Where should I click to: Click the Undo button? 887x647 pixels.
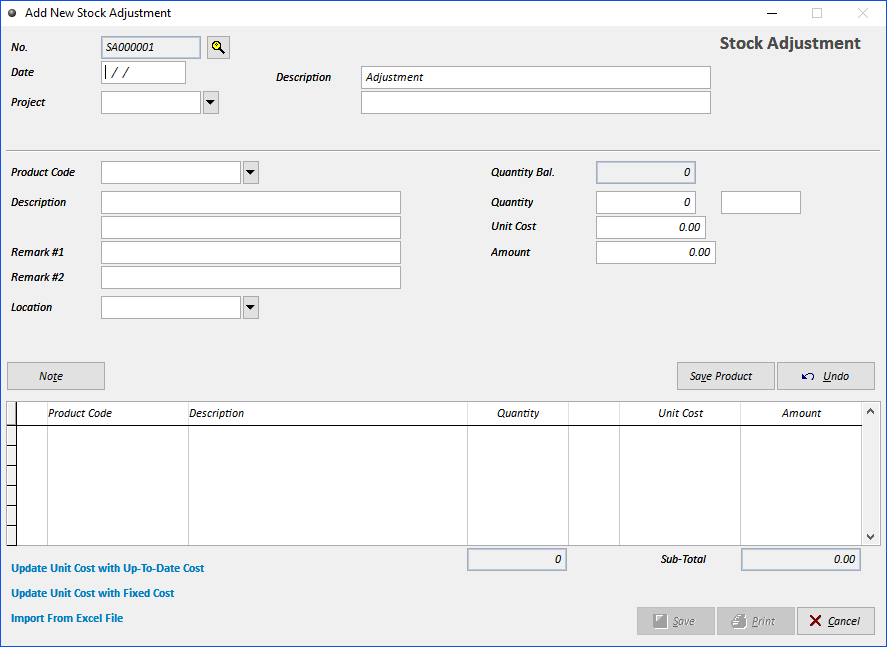[x=825, y=376]
